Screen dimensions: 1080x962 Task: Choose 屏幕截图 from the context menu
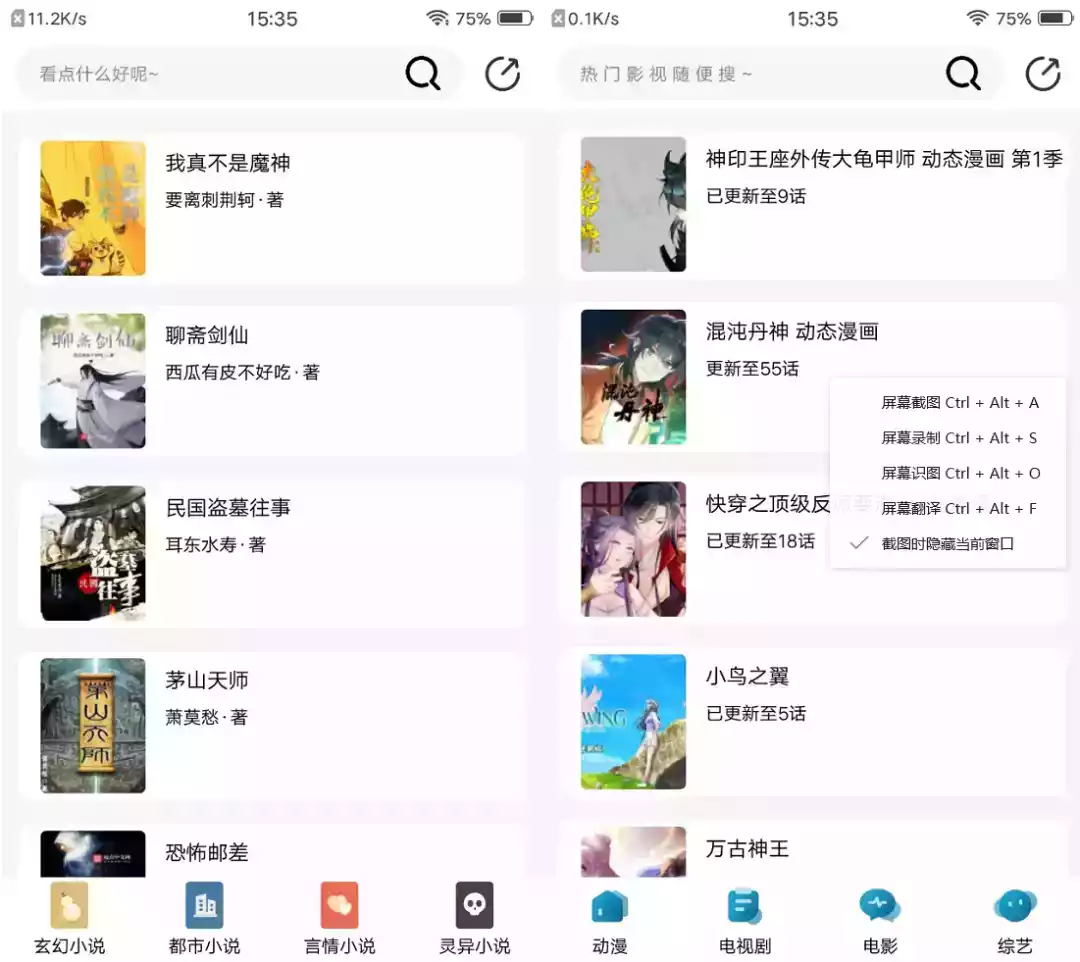click(958, 402)
